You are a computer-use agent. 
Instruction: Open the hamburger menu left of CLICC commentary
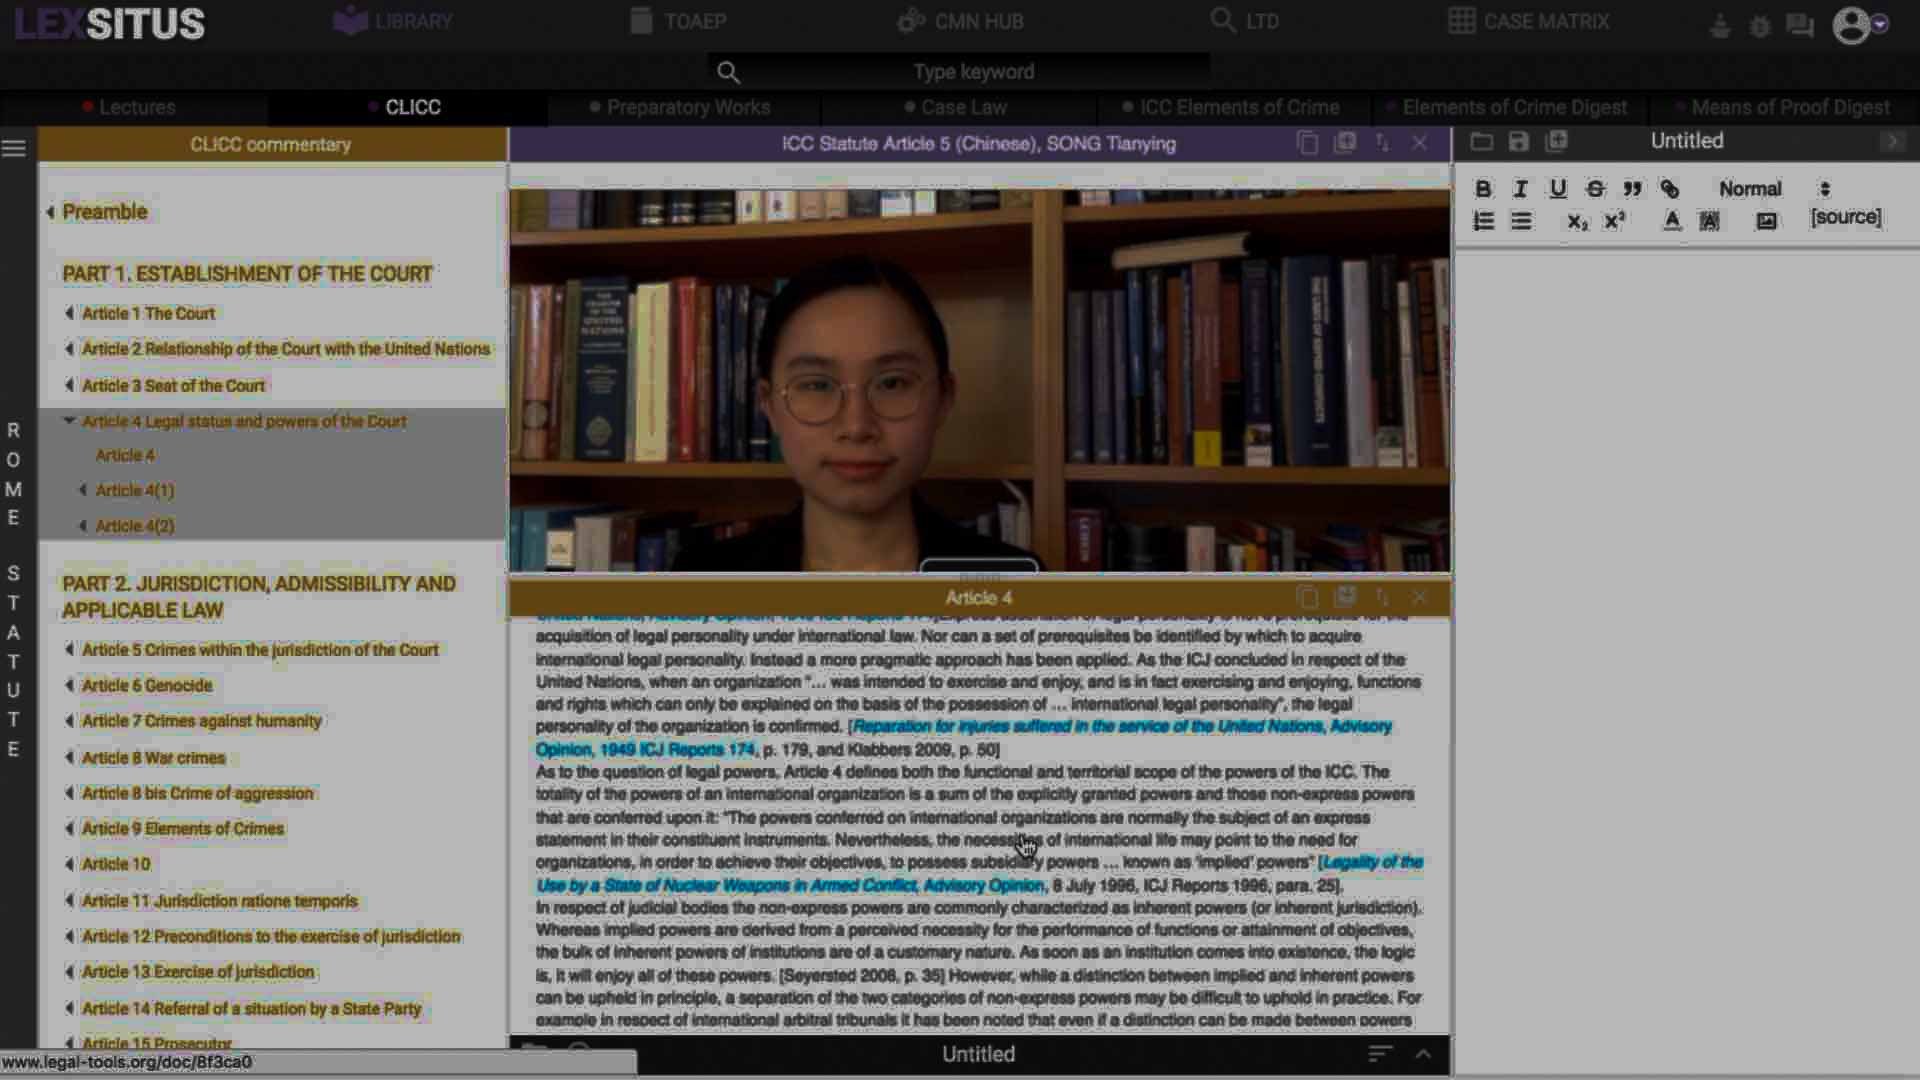(x=14, y=148)
